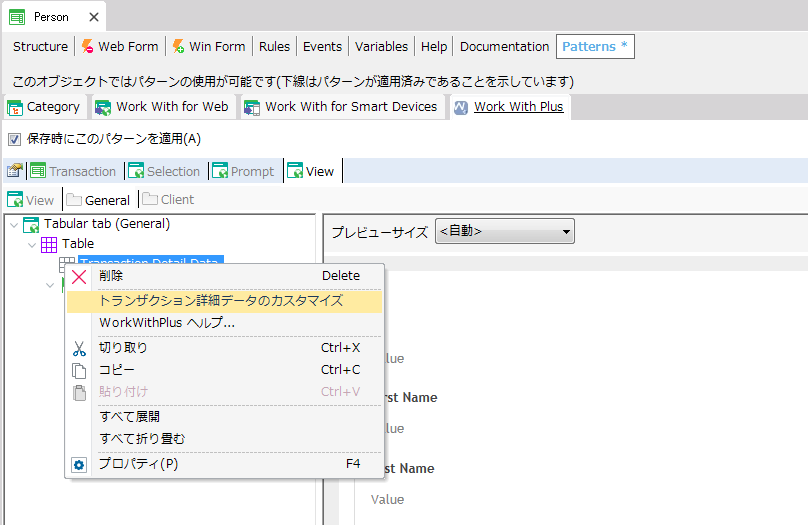
Task: Open プロパティ(P) from context menu
Action: click(x=225, y=464)
